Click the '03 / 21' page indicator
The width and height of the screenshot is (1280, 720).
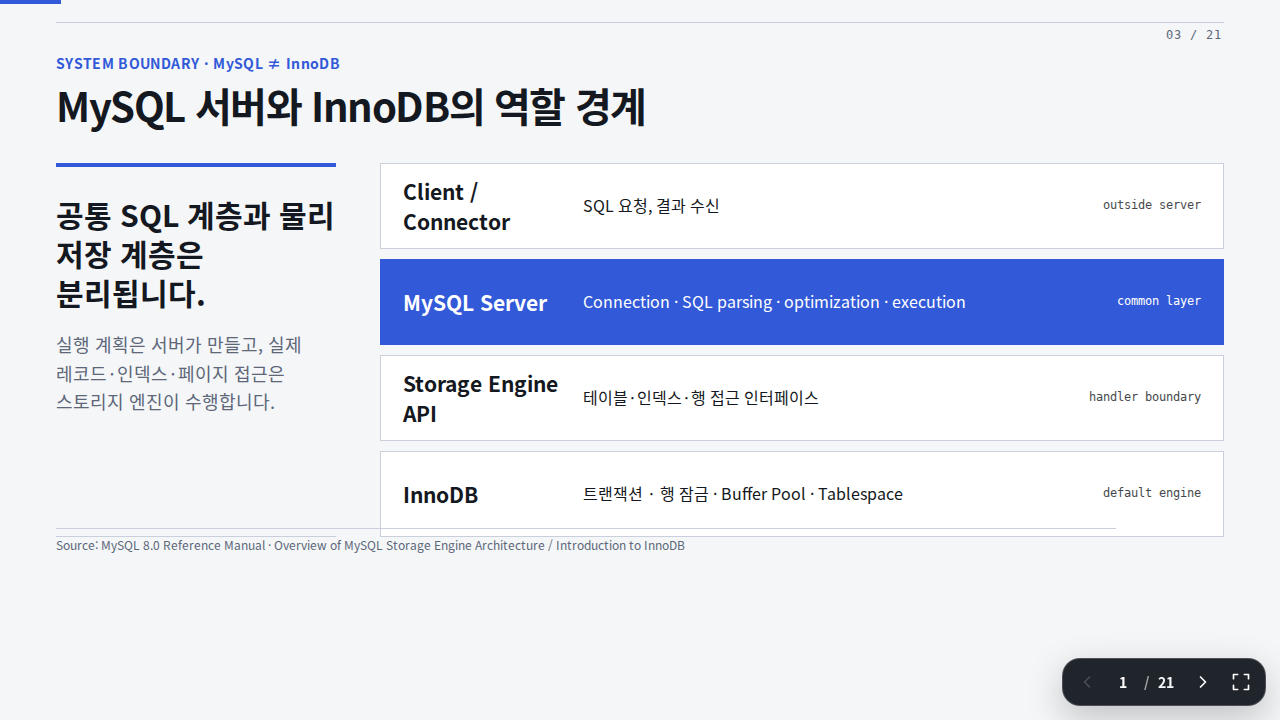pos(1193,35)
